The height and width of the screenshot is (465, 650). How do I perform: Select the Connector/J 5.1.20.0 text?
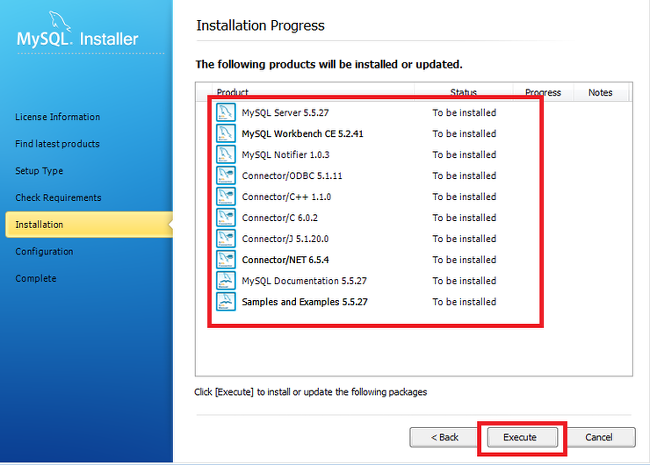285,239
